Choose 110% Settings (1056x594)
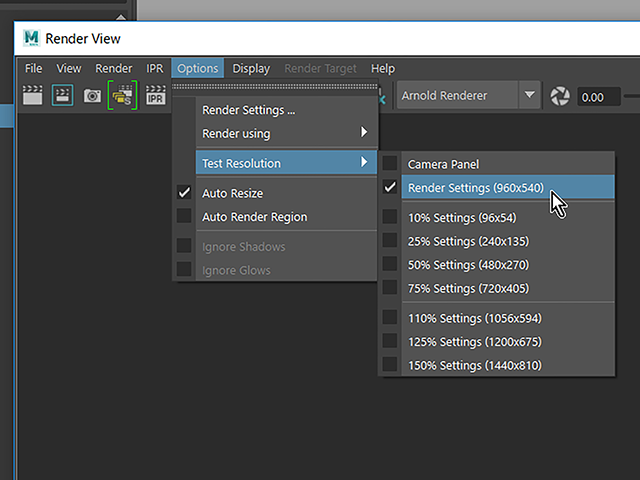 (508, 318)
